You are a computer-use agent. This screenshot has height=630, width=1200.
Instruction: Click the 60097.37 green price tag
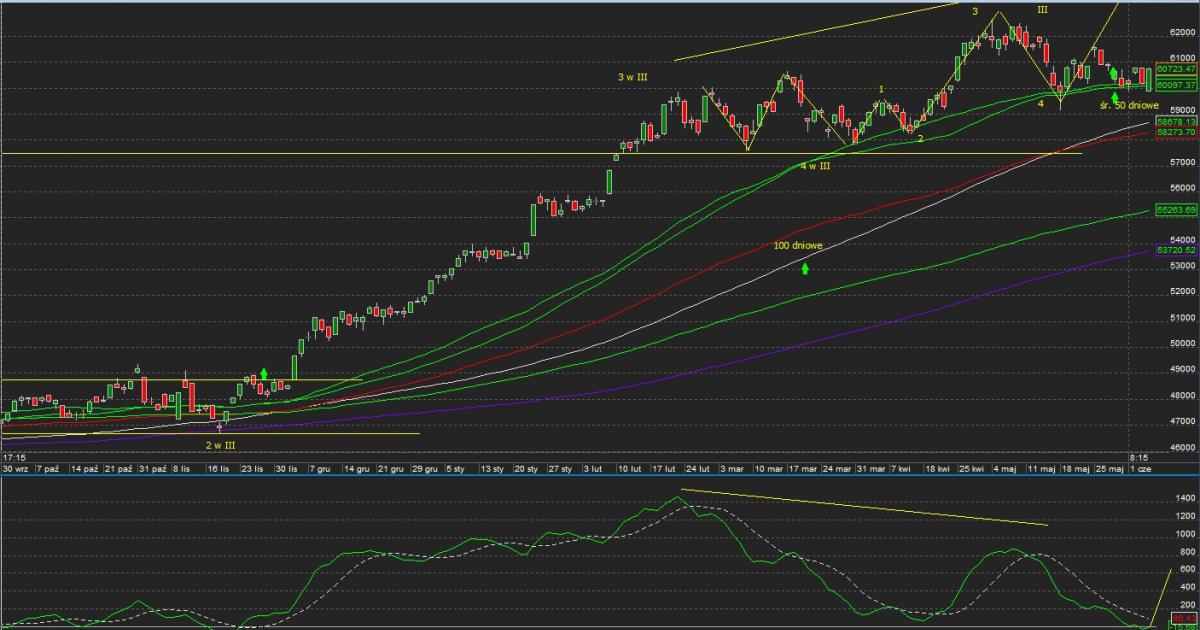(1176, 86)
